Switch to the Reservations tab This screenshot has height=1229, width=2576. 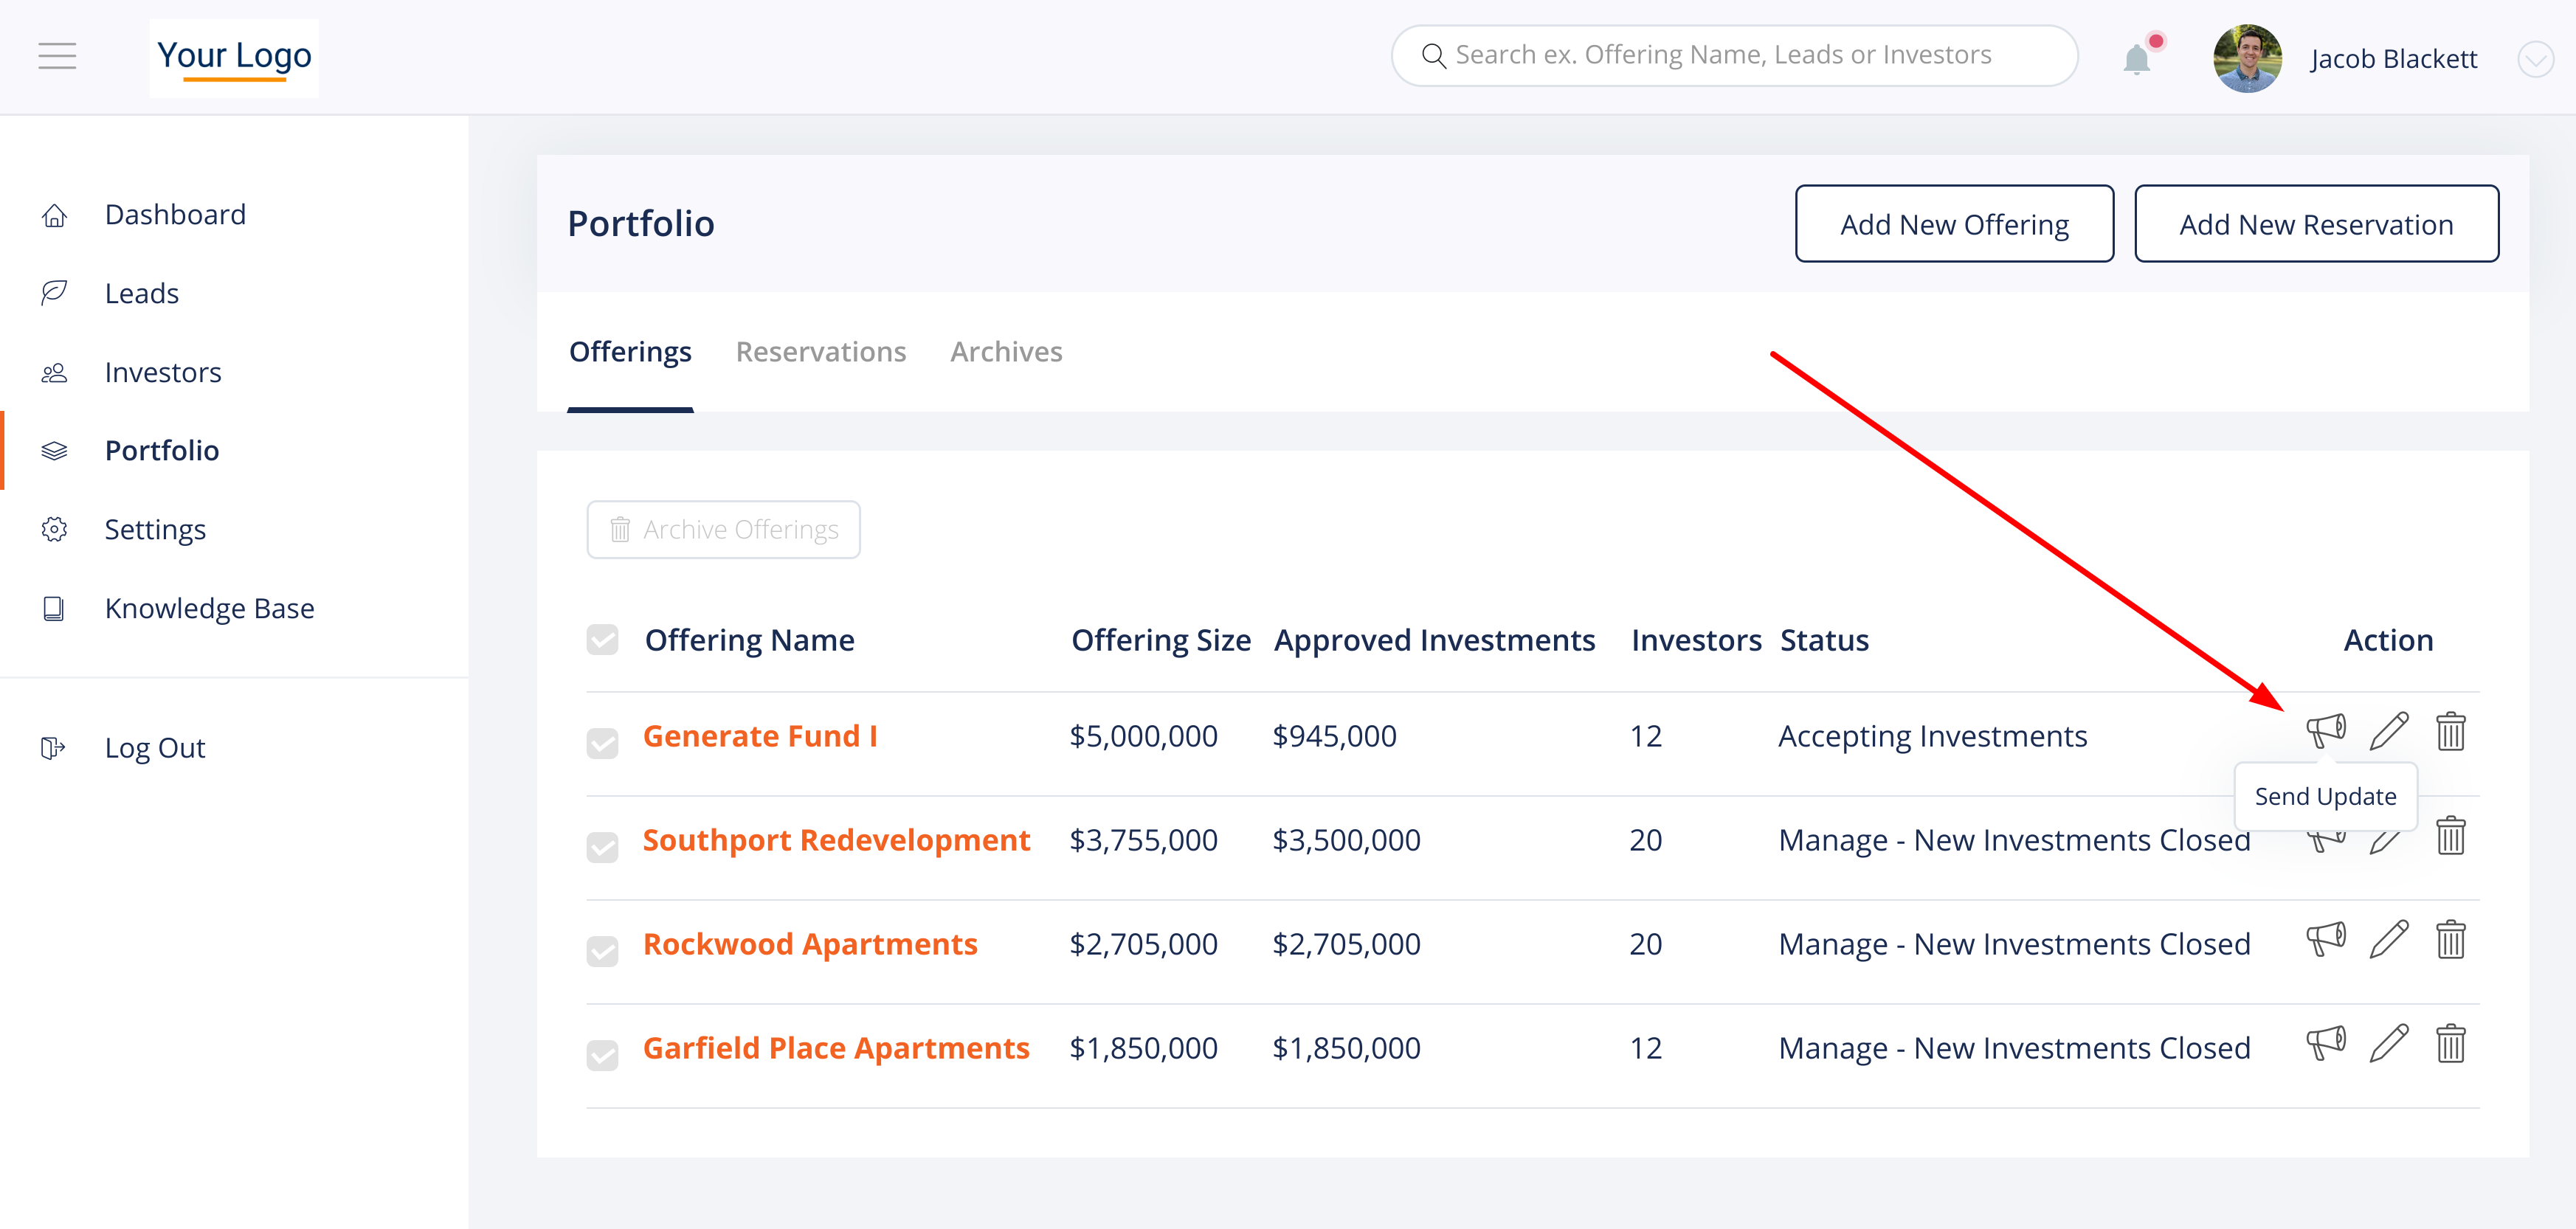click(820, 352)
